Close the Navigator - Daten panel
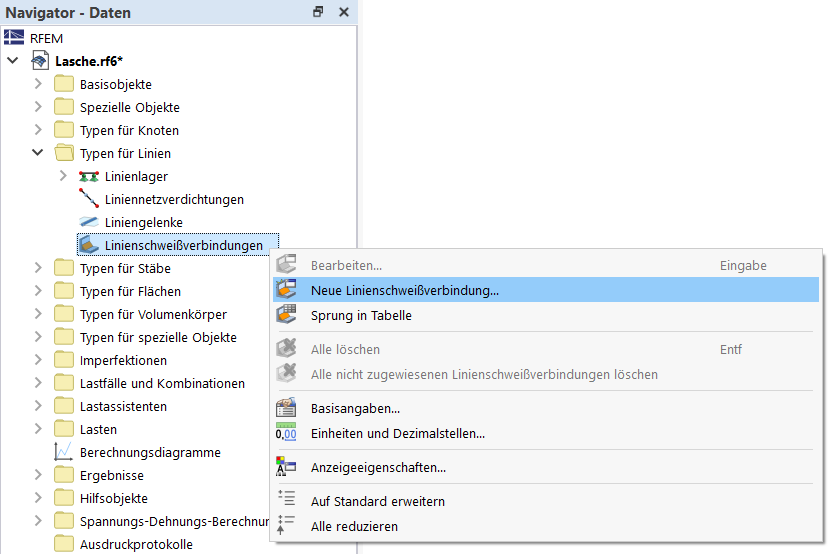Viewport: 840px width, 554px height. point(344,12)
